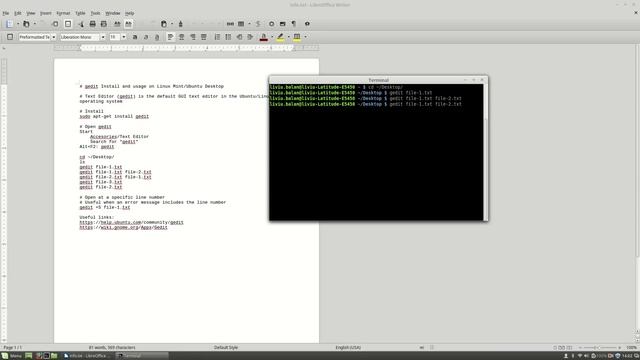640x360 pixels.
Task: Click the LibreOffice taskbar button
Action: 87,356
